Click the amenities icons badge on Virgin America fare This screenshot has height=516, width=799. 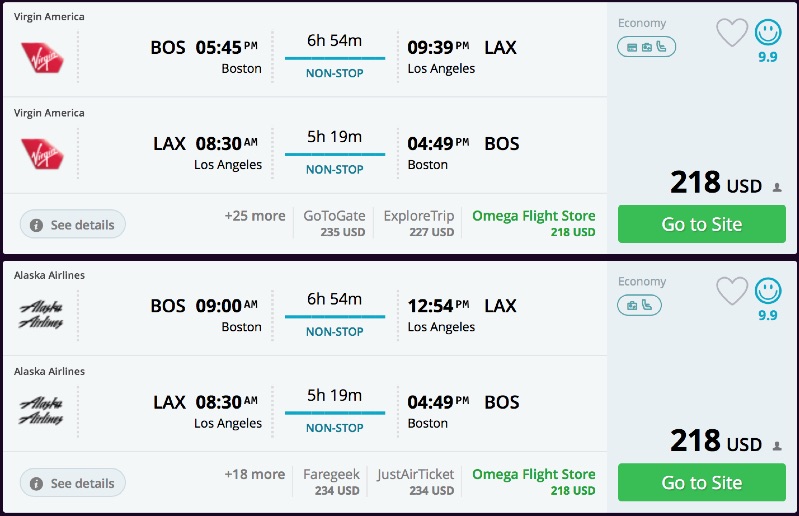pyautogui.click(x=646, y=47)
